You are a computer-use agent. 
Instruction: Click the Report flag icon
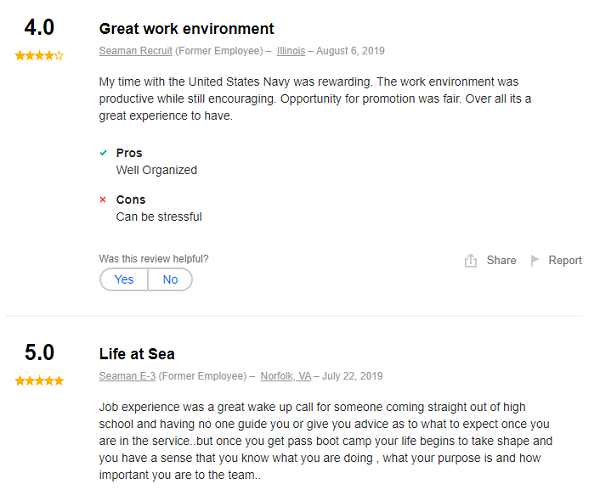pos(535,261)
